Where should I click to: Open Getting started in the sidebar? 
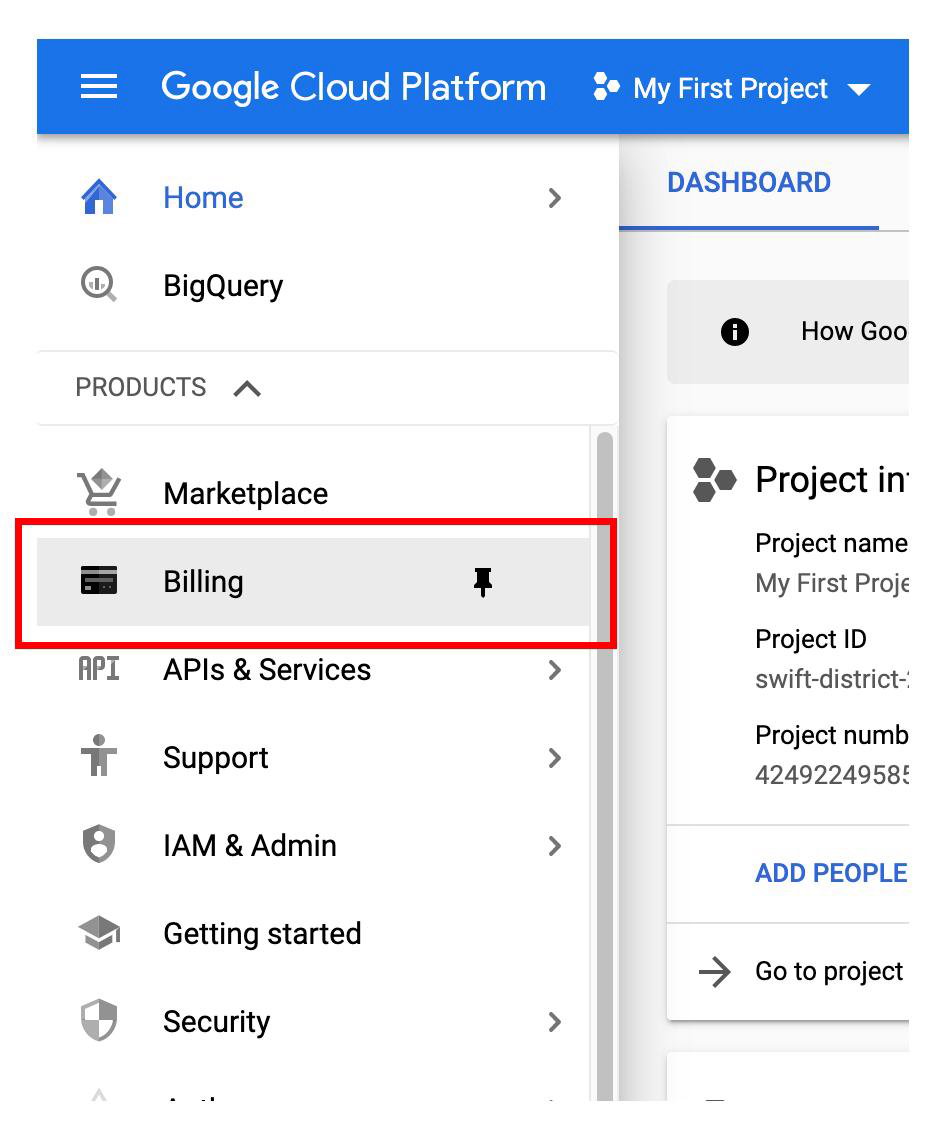pyautogui.click(x=262, y=934)
